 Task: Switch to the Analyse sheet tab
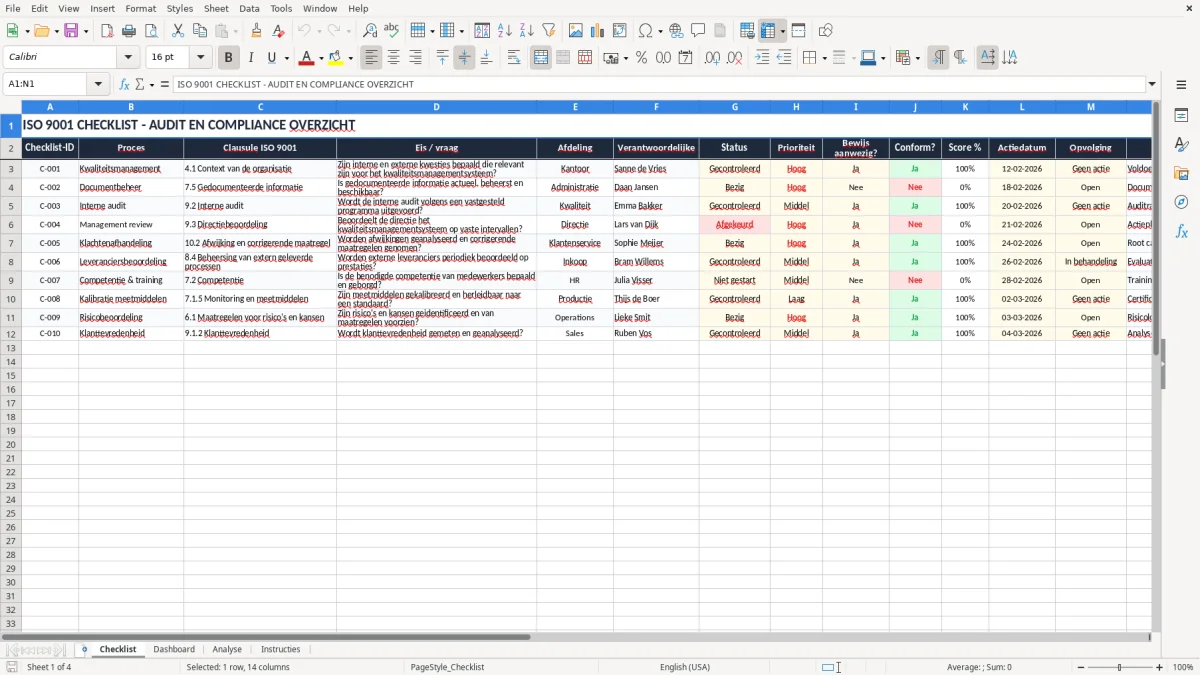[x=227, y=649]
